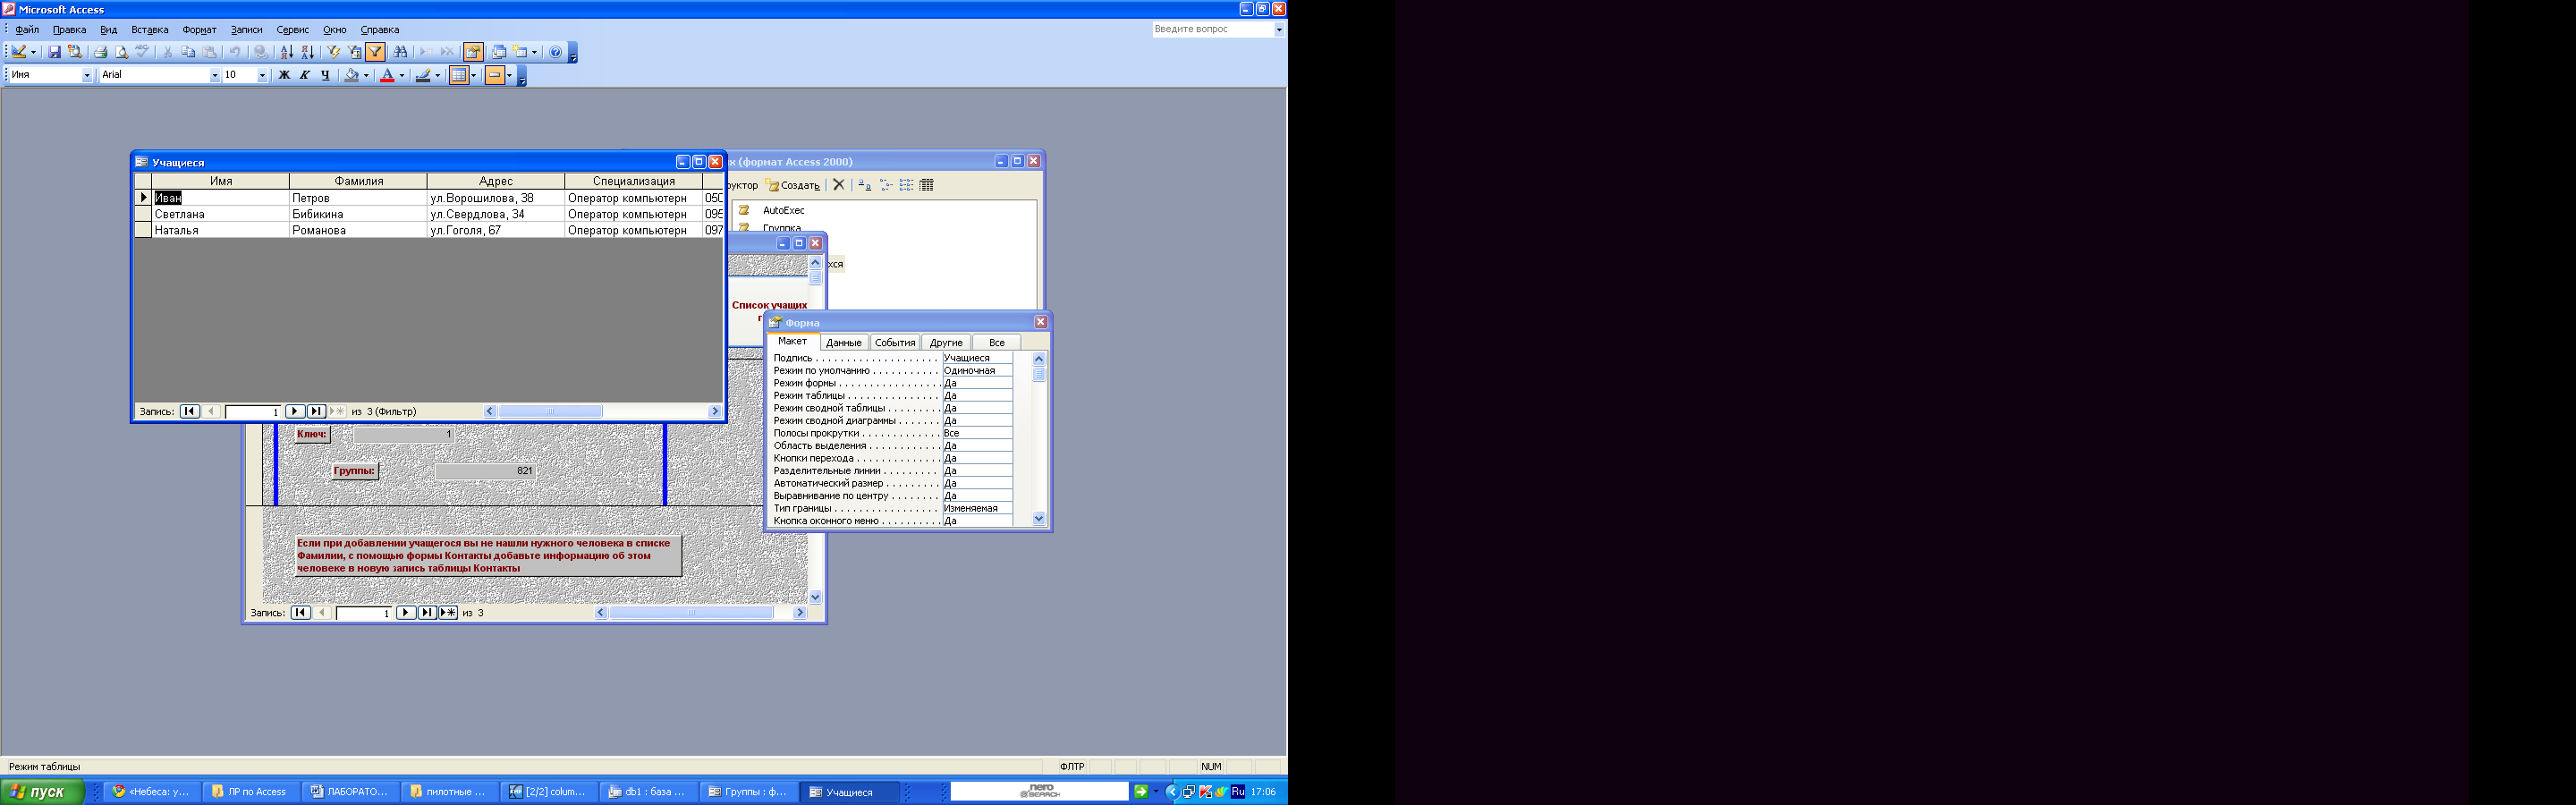Go to last record in Учащиеся navigator
The height and width of the screenshot is (805, 2576).
pyautogui.click(x=316, y=411)
